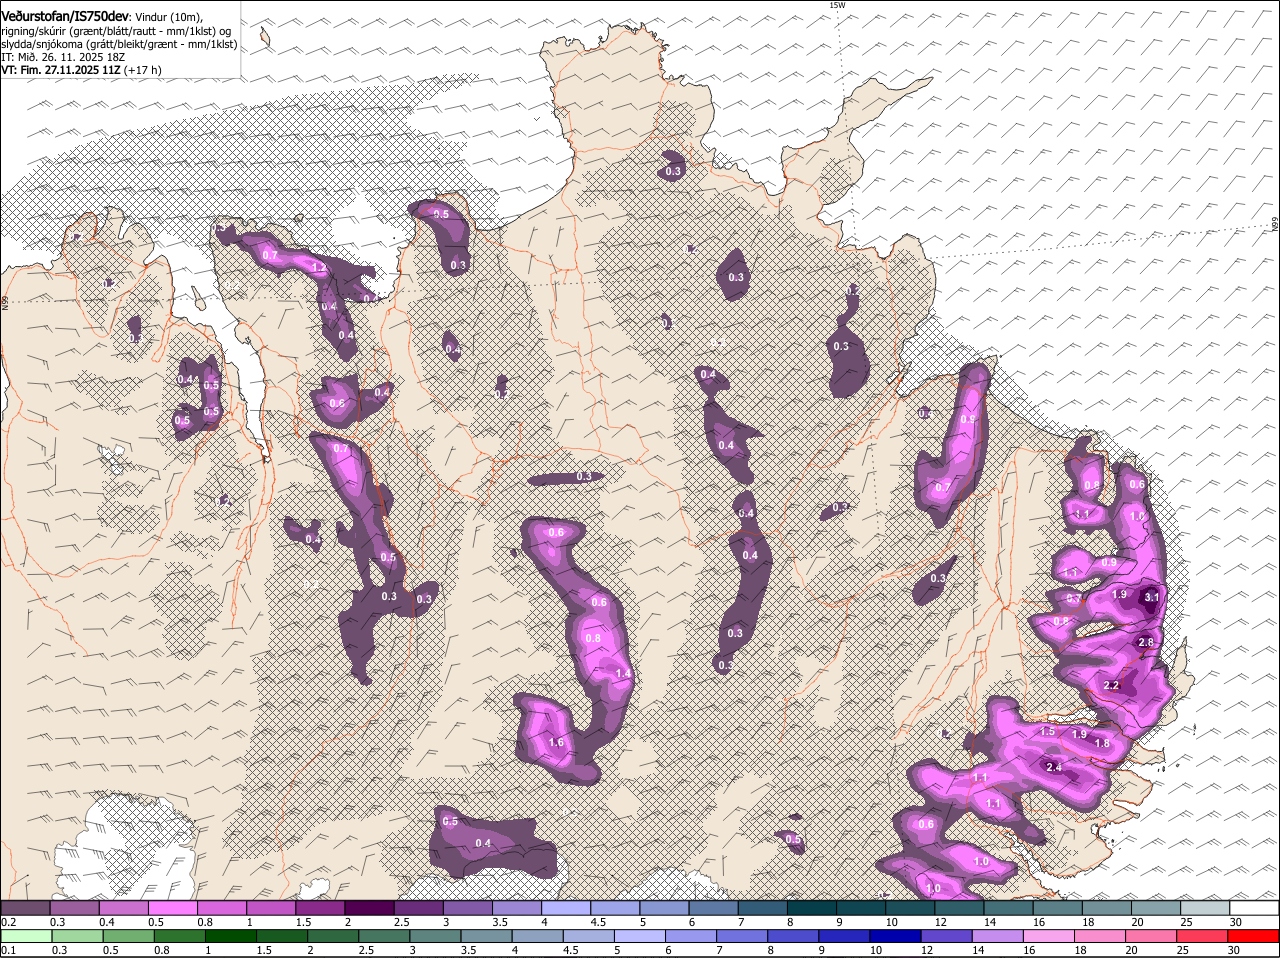The image size is (1280, 958).
Task: Click the 15W longitude label at top
Action: (837, 6)
